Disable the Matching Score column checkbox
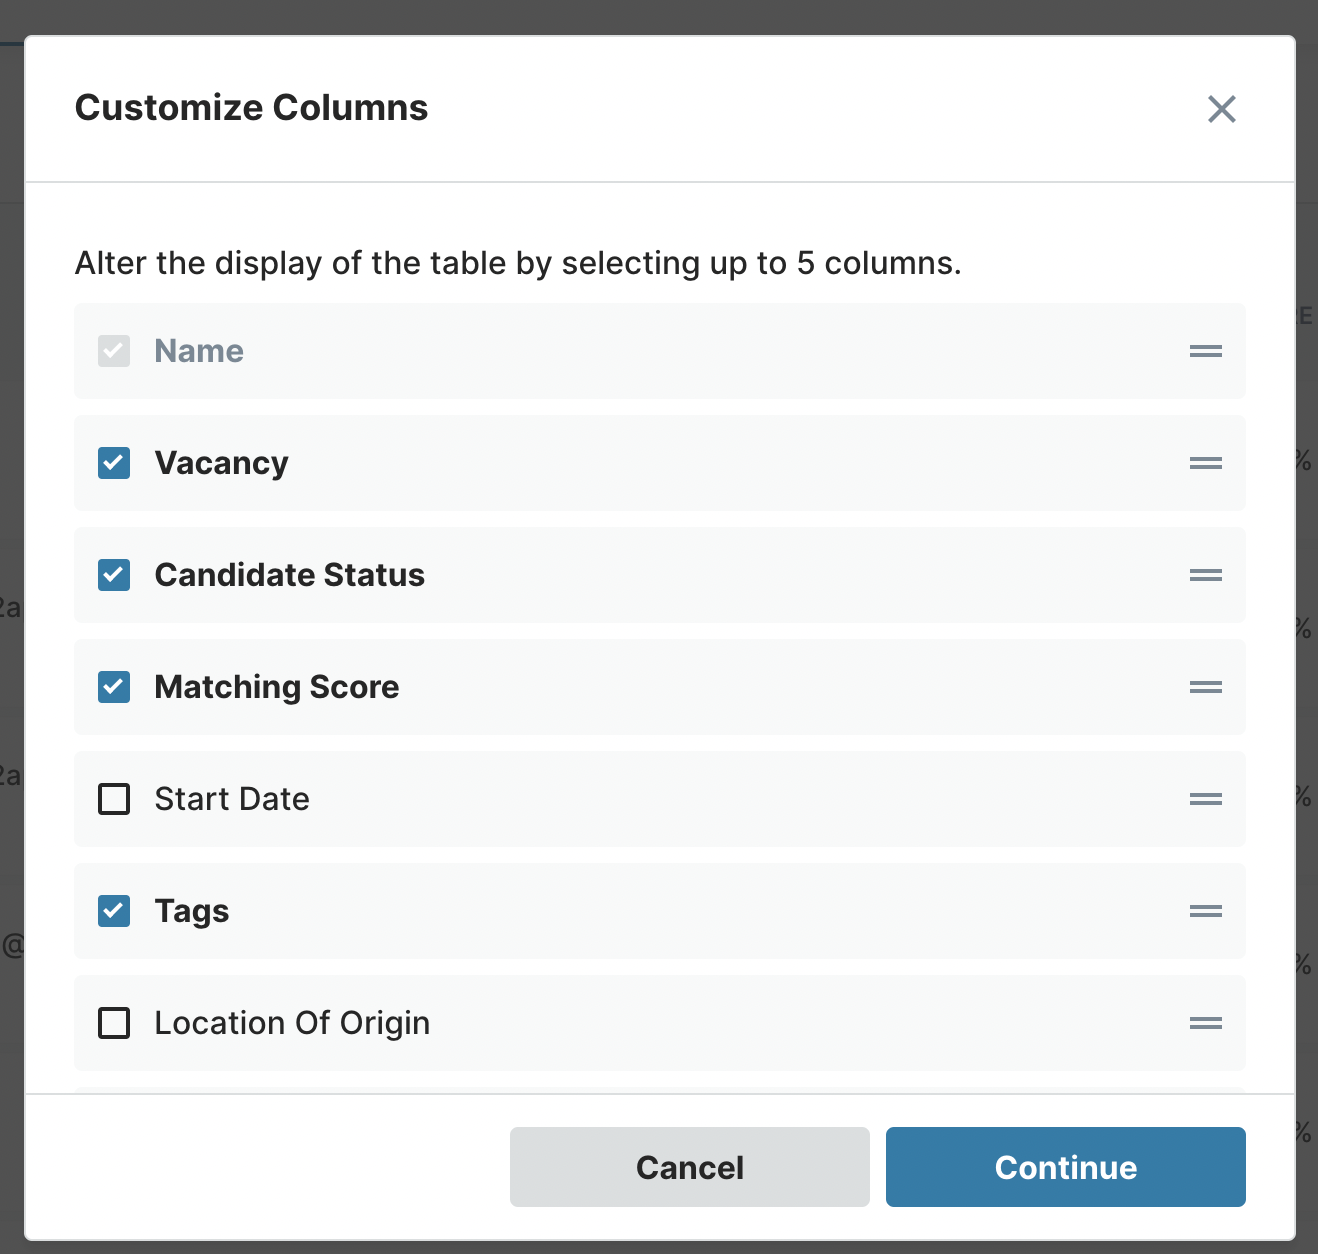 (114, 687)
